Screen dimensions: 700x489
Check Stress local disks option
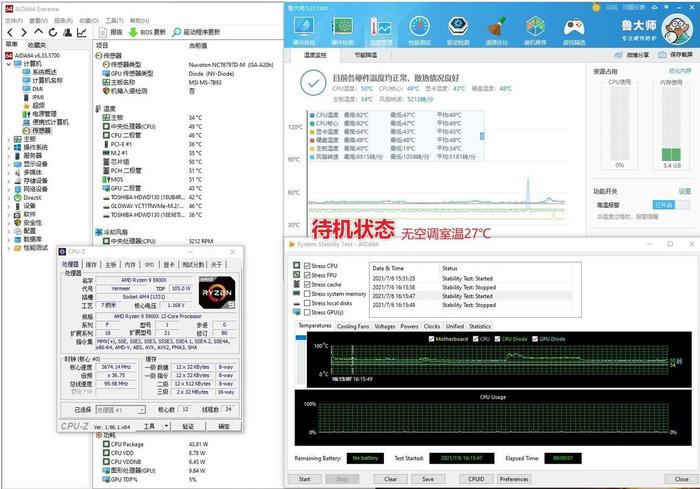pos(307,303)
